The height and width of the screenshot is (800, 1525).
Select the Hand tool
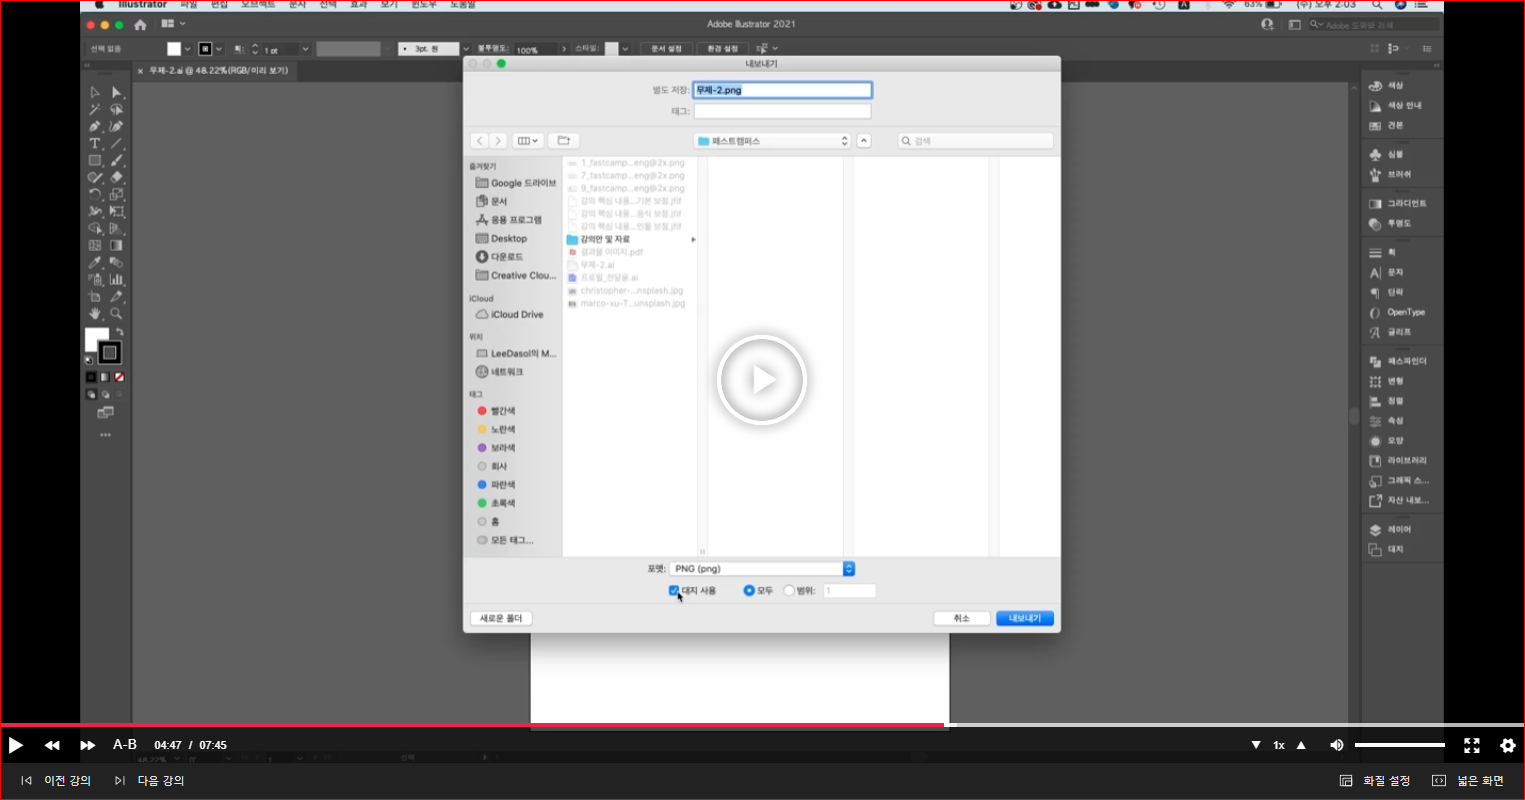95,314
